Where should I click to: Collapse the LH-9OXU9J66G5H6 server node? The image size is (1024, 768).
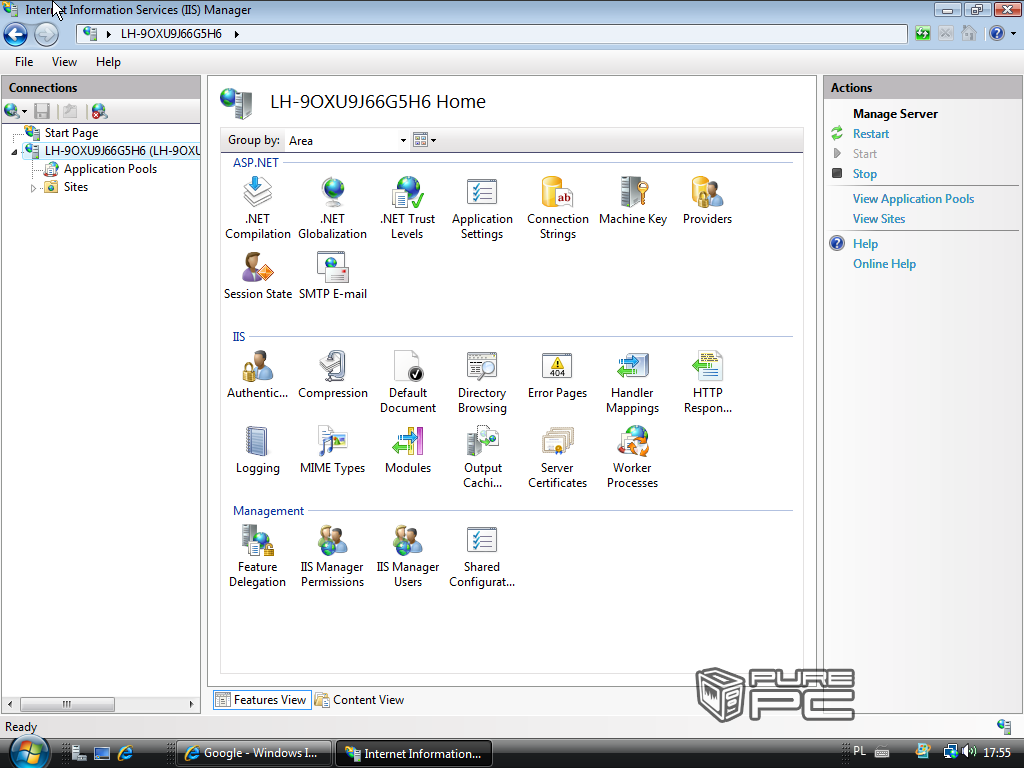tap(14, 152)
